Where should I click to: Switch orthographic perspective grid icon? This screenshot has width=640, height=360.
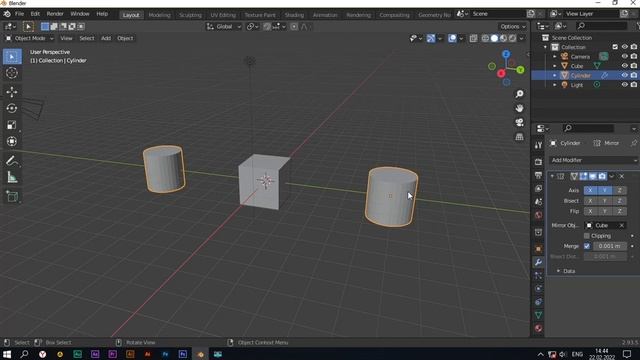(x=519, y=137)
